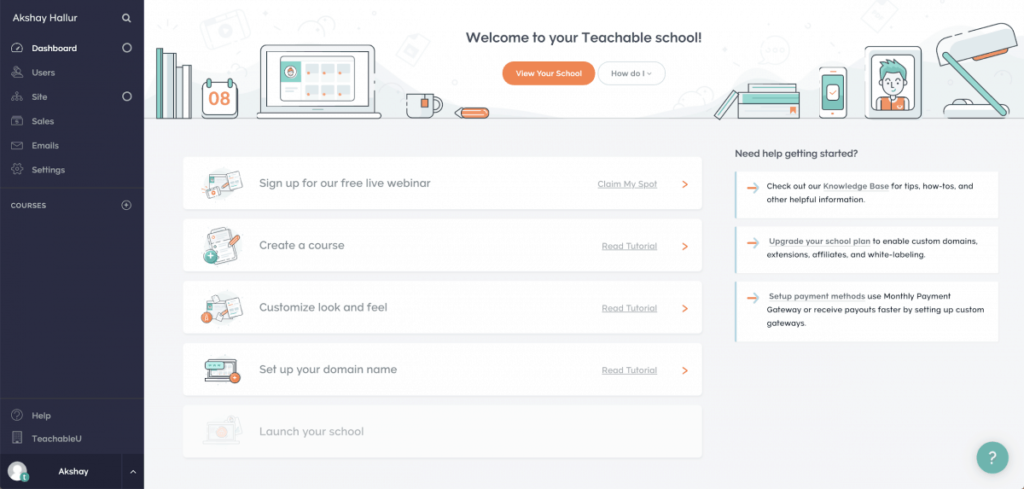Click the TeachableU icon in sidebar
The width and height of the screenshot is (1024, 489).
(18, 439)
